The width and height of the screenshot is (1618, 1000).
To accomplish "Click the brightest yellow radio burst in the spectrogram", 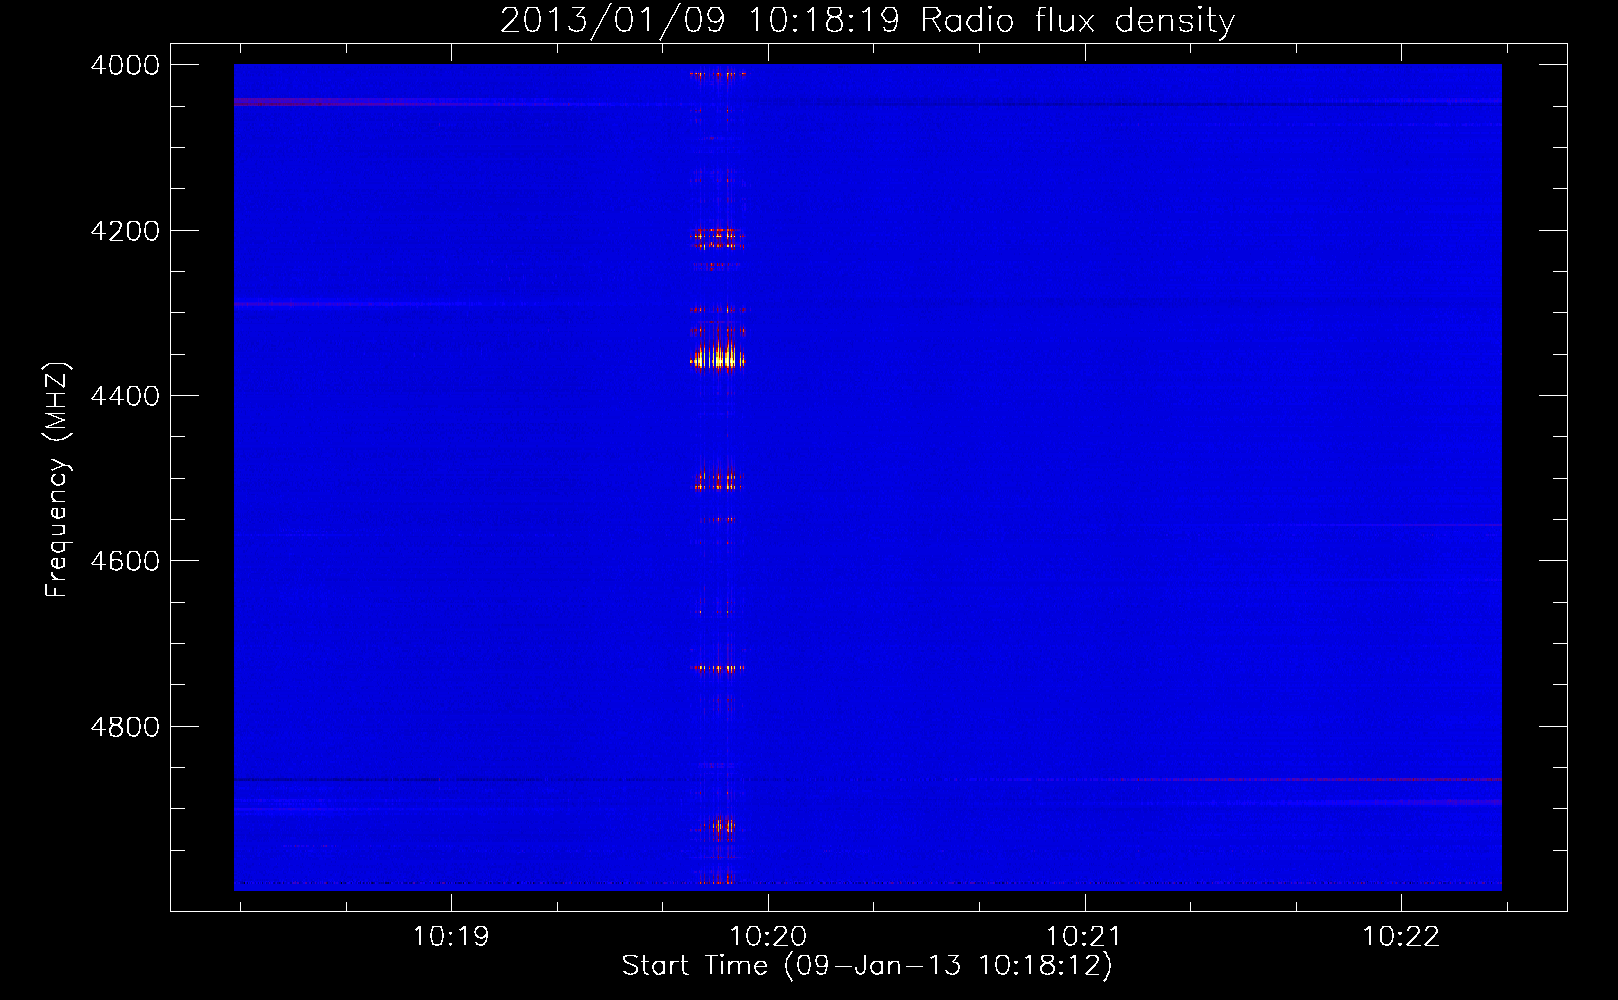I will (x=718, y=357).
